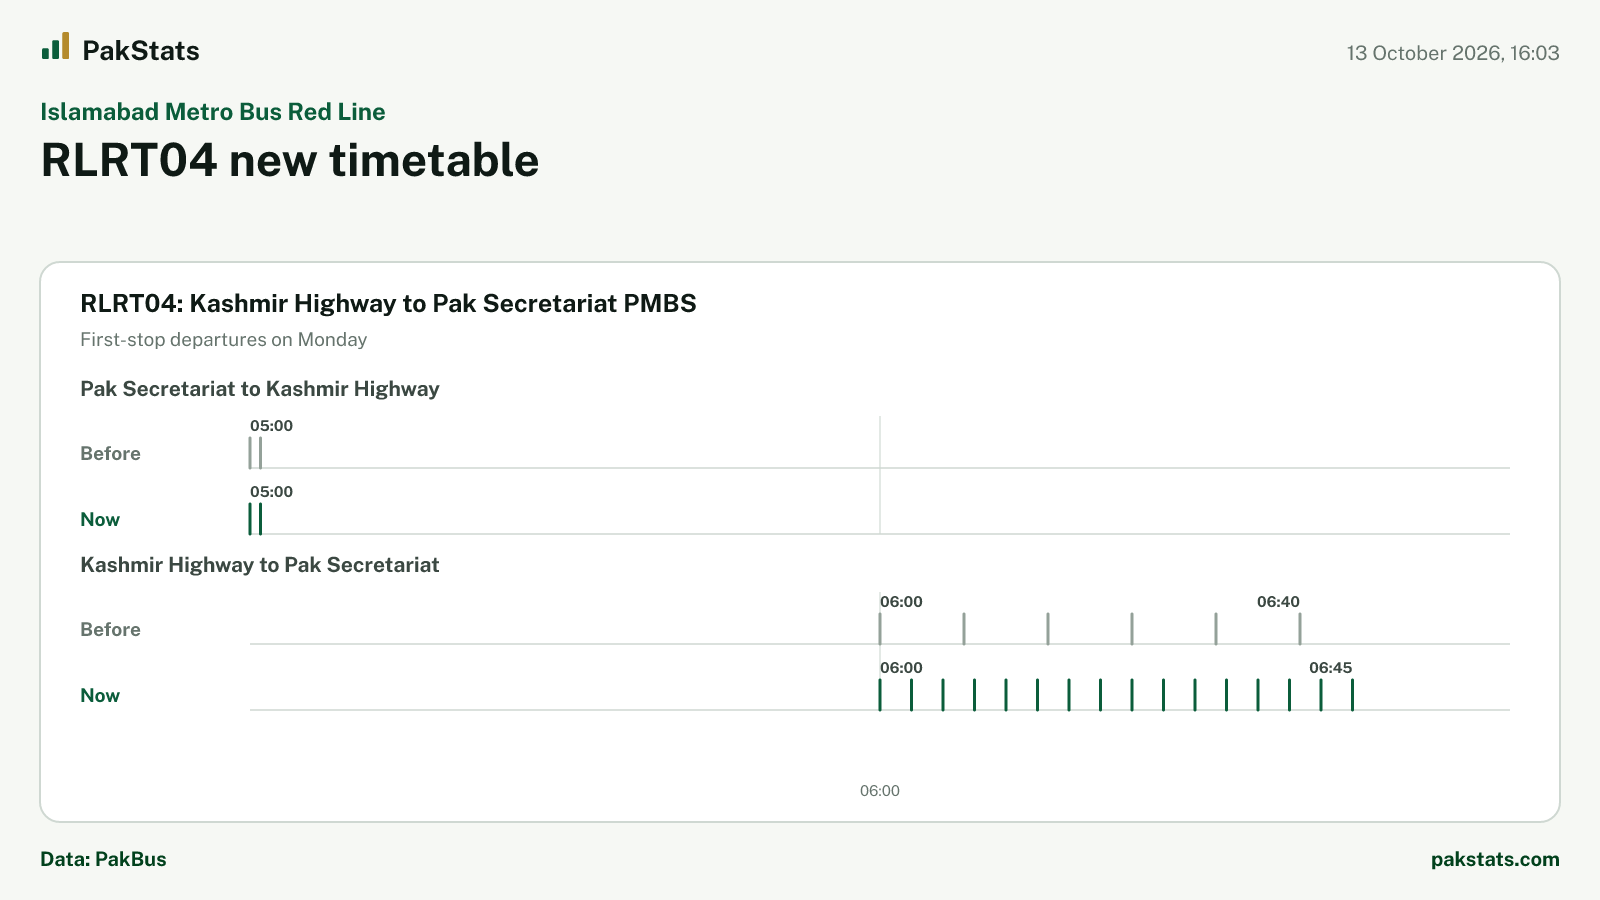
Task: Select the timestamp 13 October 2026, 16:03
Action: click(1453, 53)
